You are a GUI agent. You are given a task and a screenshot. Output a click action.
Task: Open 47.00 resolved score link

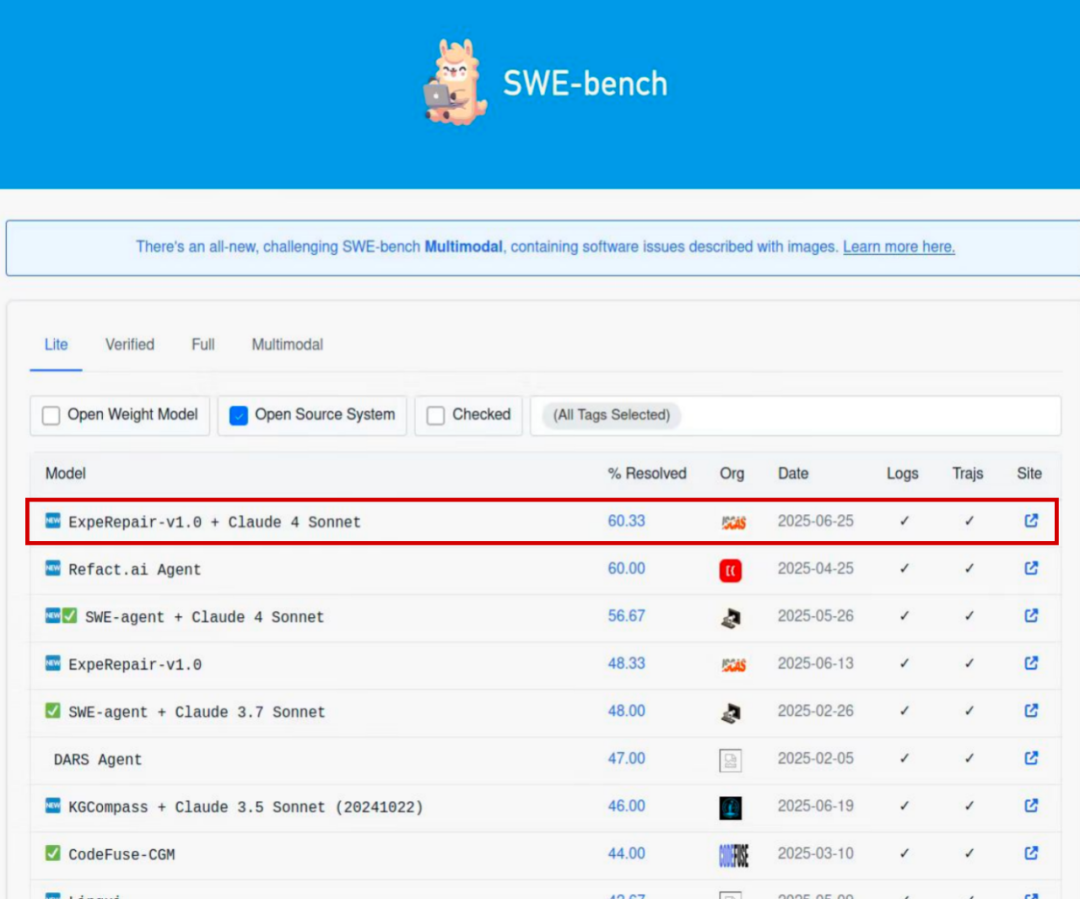point(626,758)
